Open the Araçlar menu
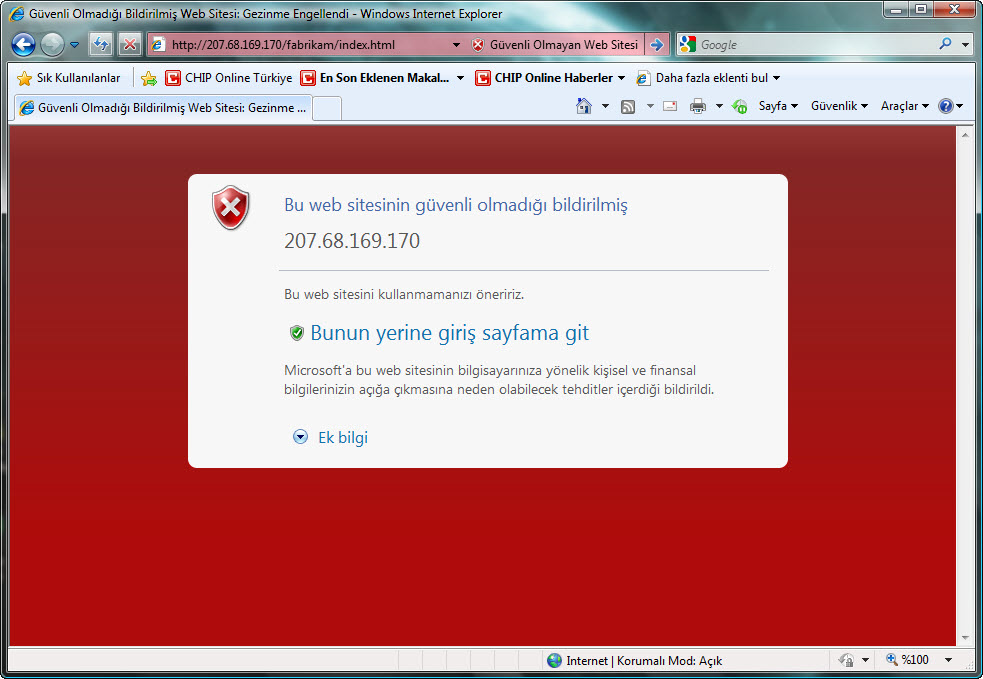Viewport: 983px width, 679px height. pos(904,106)
